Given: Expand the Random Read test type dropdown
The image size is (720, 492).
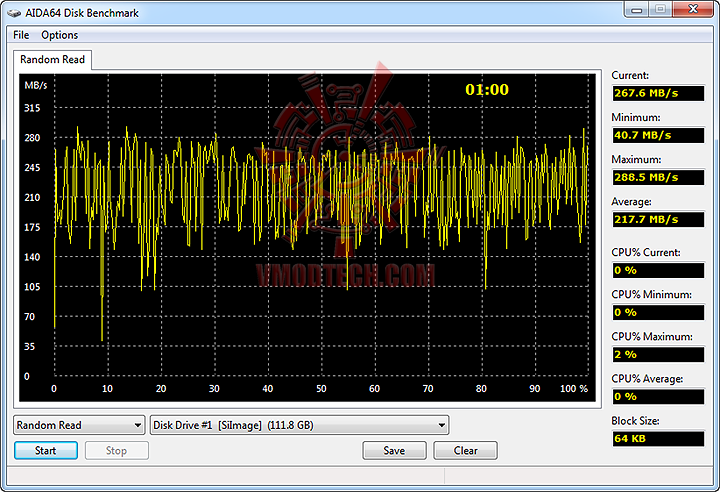Looking at the screenshot, I should tap(79, 425).
